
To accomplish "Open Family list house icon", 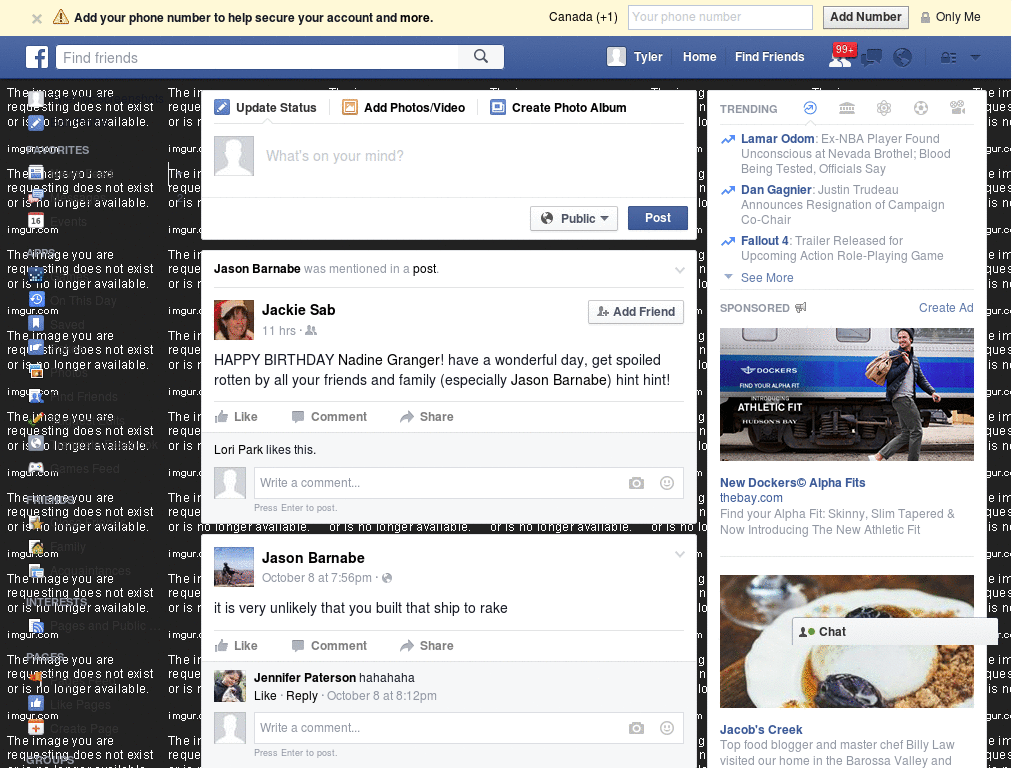I will pyautogui.click(x=36, y=547).
